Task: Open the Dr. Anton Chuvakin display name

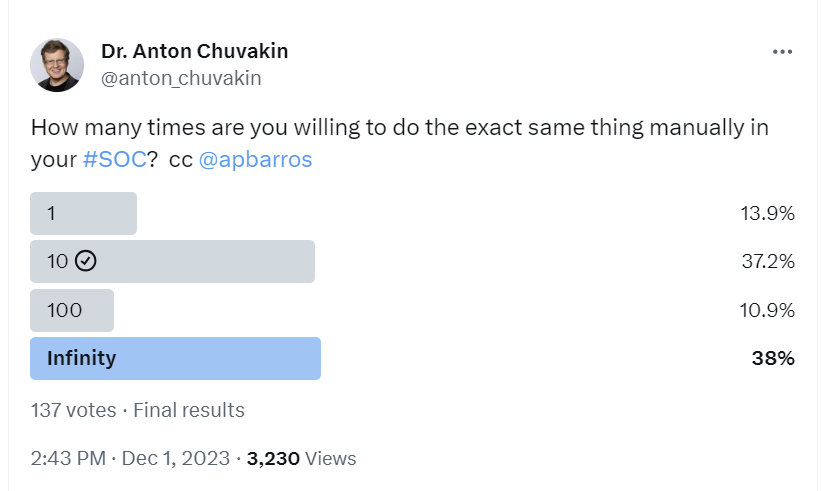Action: (x=194, y=51)
